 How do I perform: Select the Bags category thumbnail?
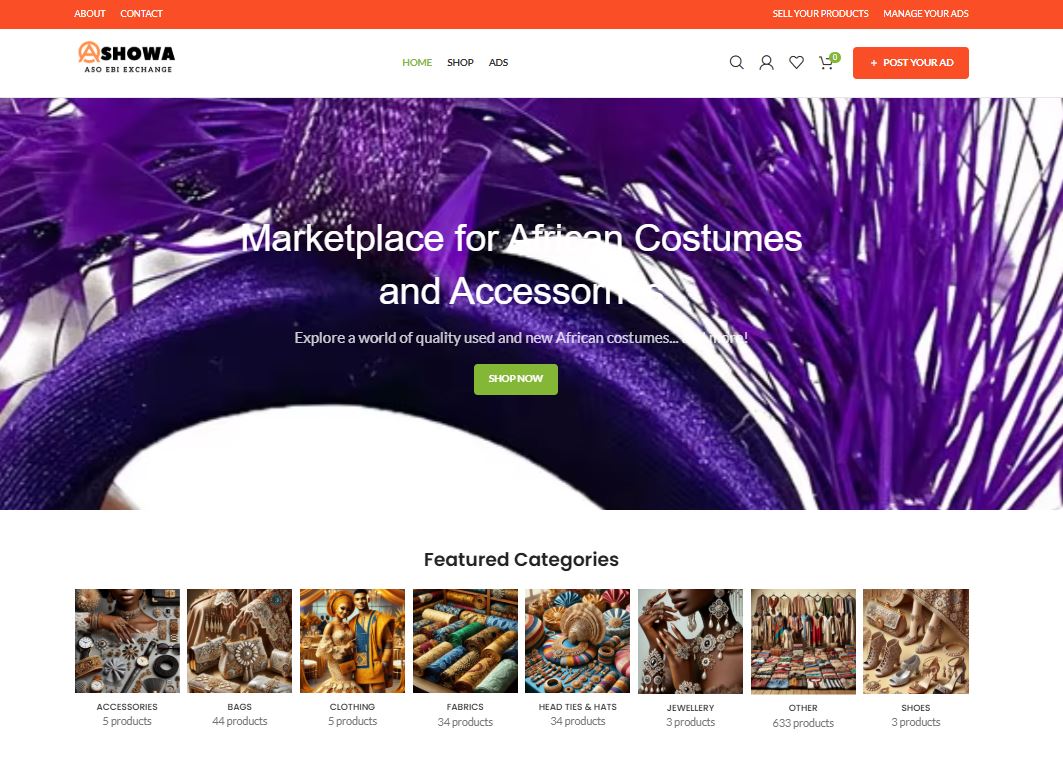tap(239, 640)
